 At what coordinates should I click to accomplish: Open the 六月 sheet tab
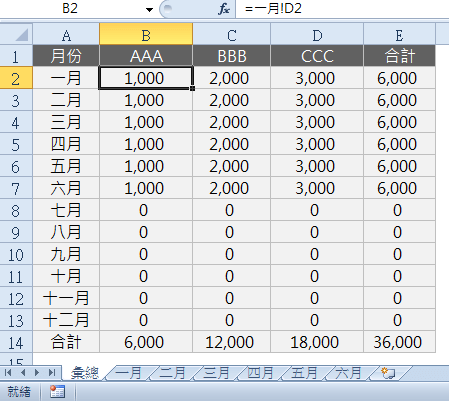point(348,373)
